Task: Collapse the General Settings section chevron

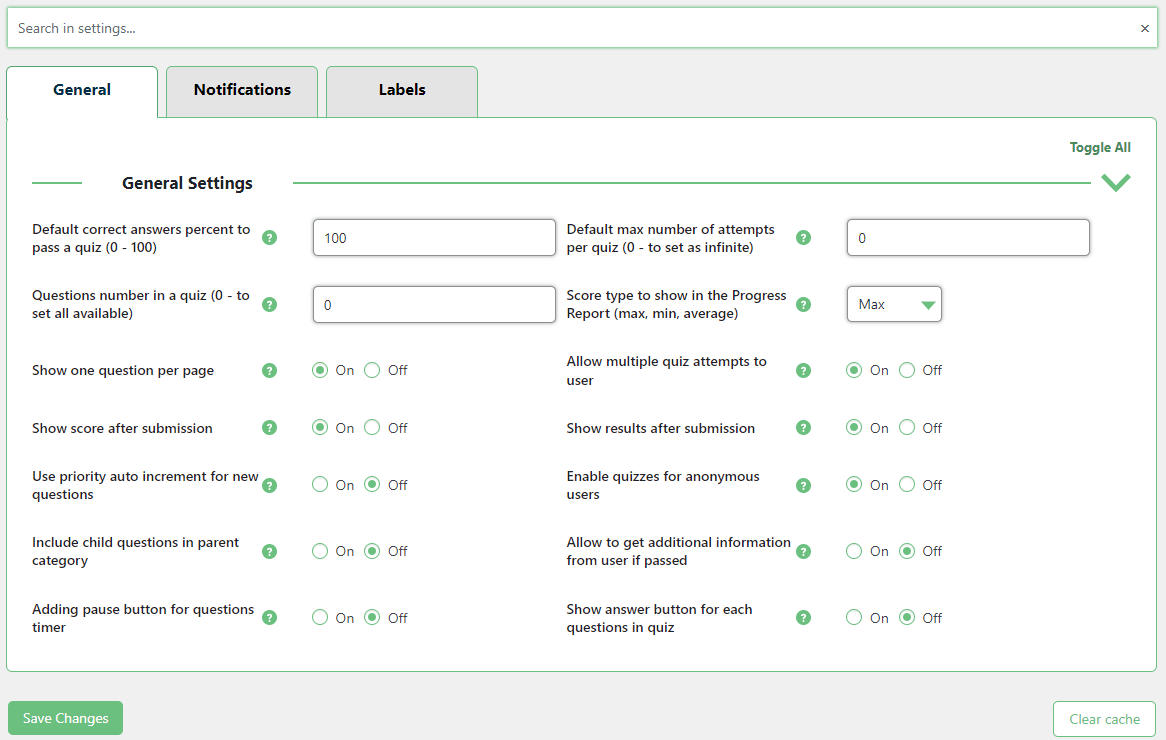Action: pos(1115,183)
